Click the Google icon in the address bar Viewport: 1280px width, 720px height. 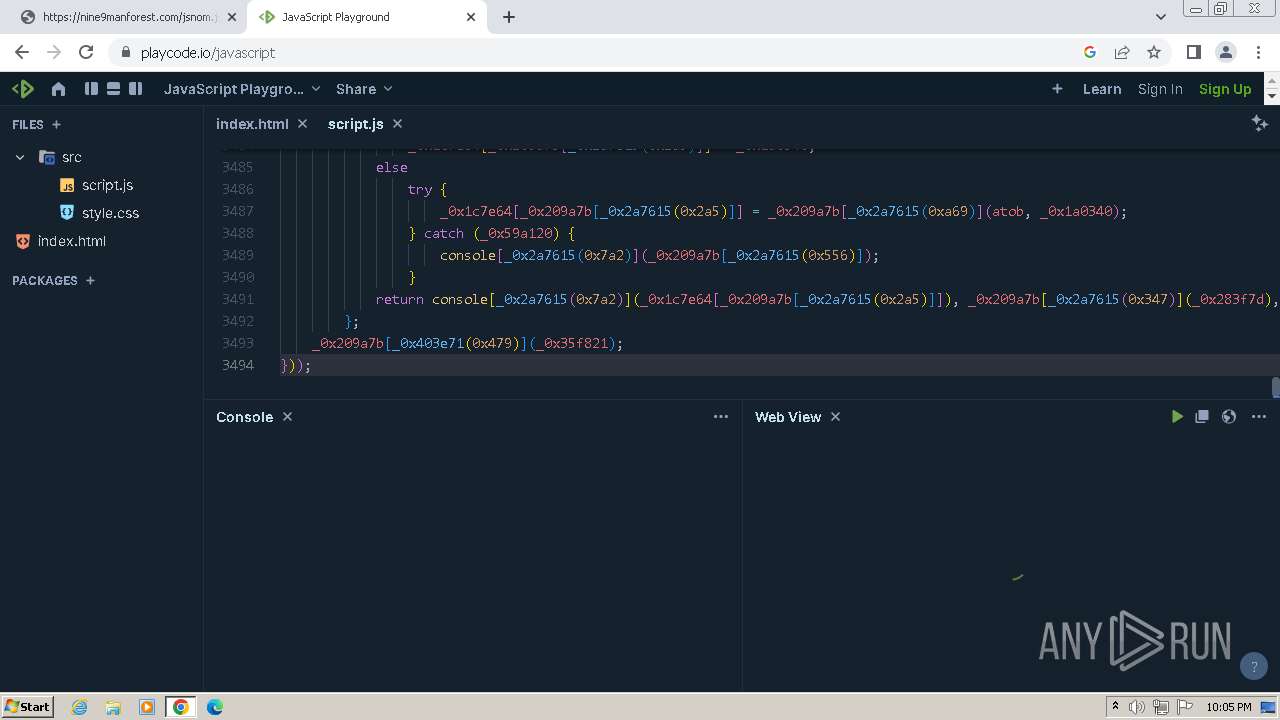(1090, 52)
